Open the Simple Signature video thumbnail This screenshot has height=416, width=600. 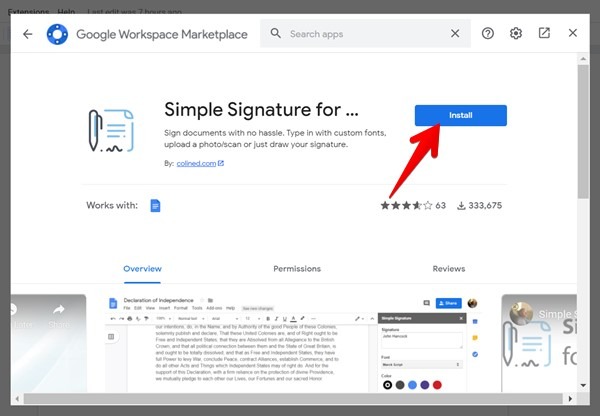[x=539, y=343]
